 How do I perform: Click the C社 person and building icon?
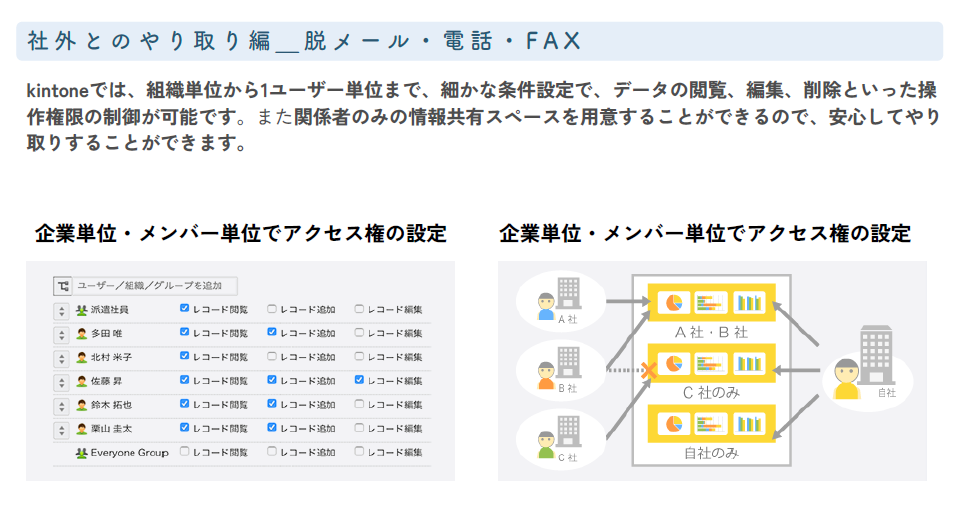(559, 438)
